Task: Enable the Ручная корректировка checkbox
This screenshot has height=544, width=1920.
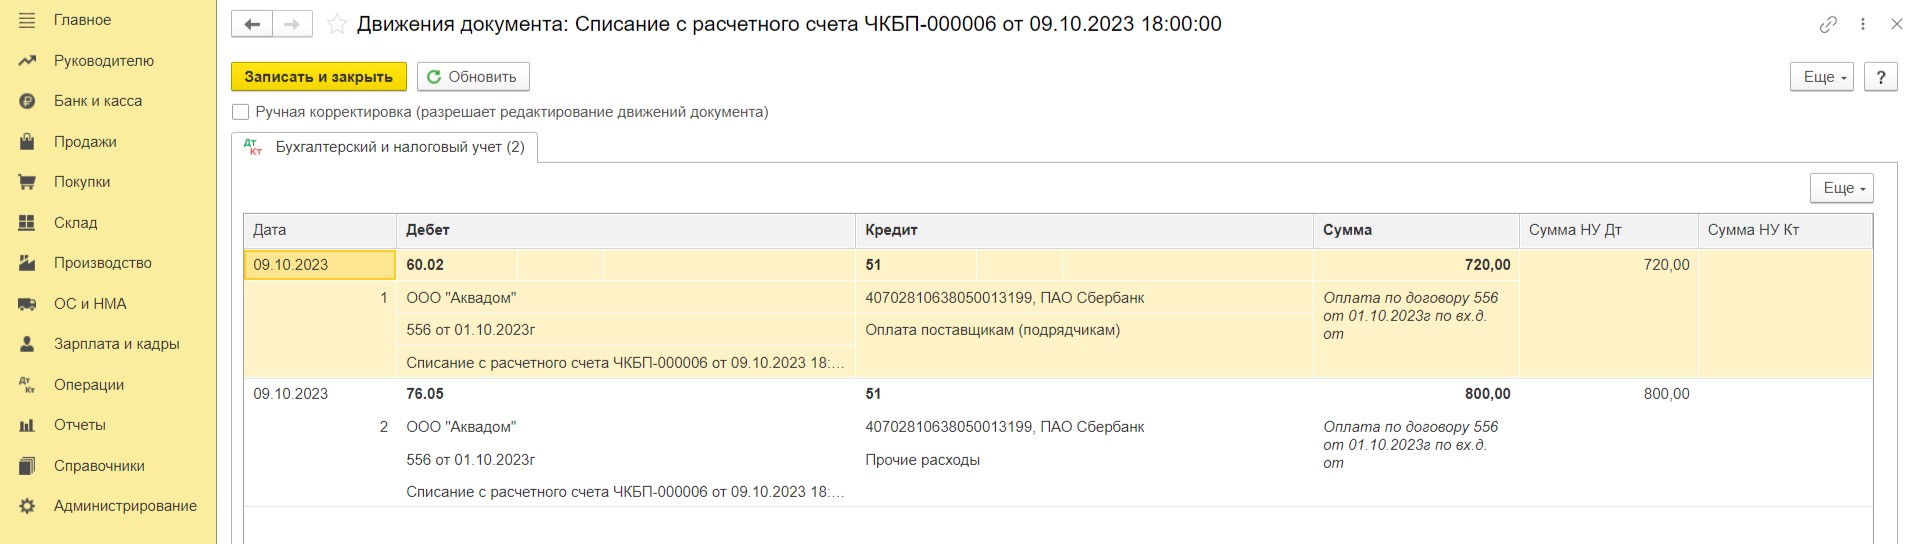Action: [x=241, y=112]
